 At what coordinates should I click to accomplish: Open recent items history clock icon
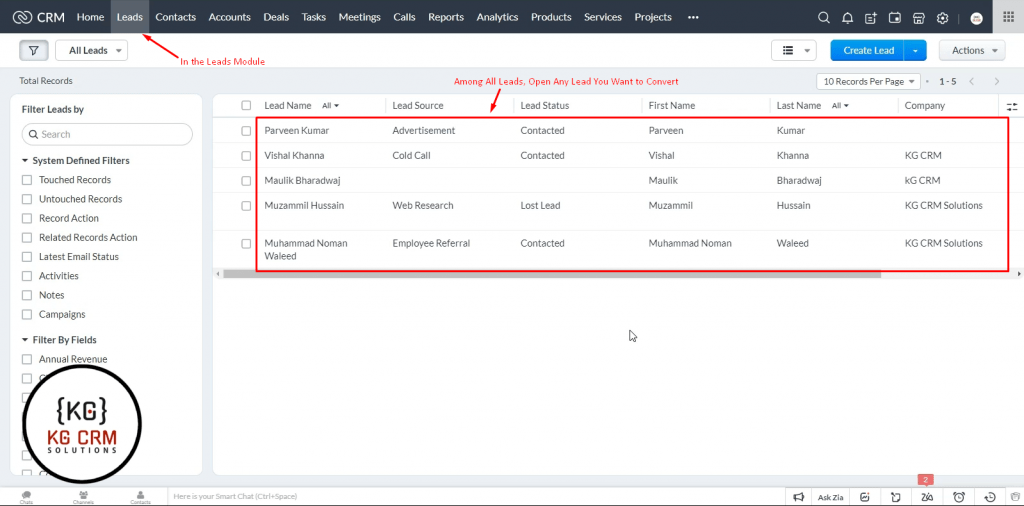(x=990, y=497)
